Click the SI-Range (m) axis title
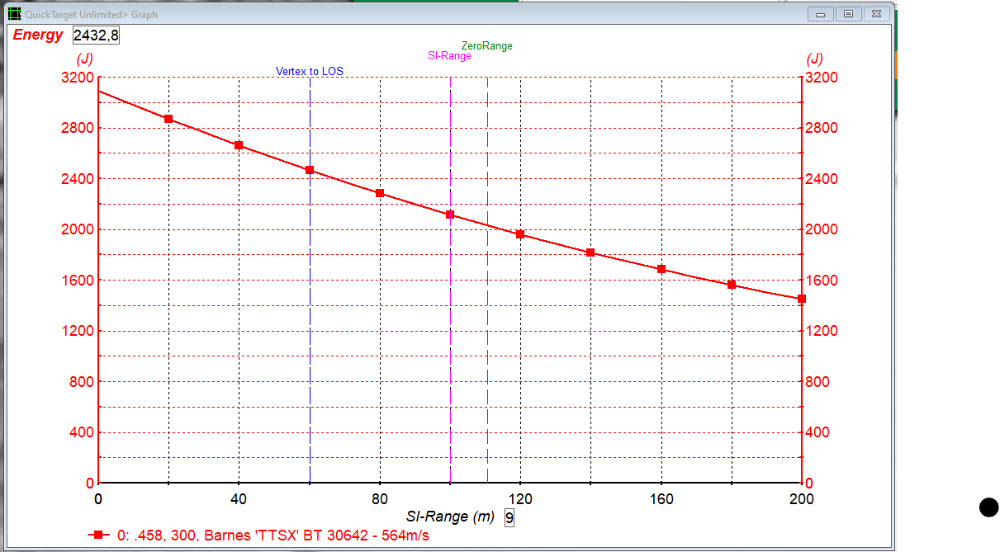The height and width of the screenshot is (552, 1000). tap(450, 517)
